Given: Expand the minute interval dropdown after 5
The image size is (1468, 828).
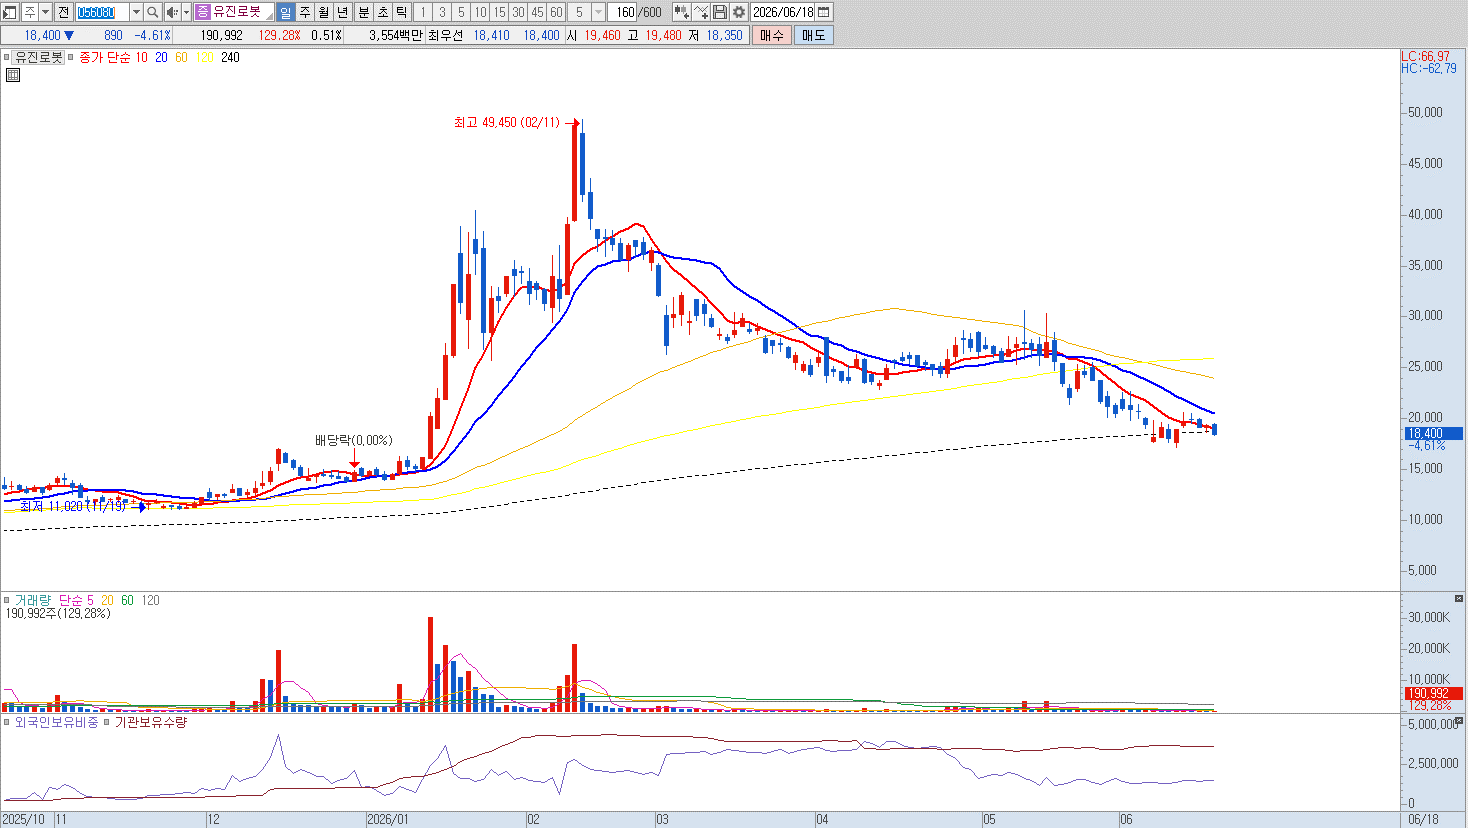Looking at the screenshot, I should [598, 12].
